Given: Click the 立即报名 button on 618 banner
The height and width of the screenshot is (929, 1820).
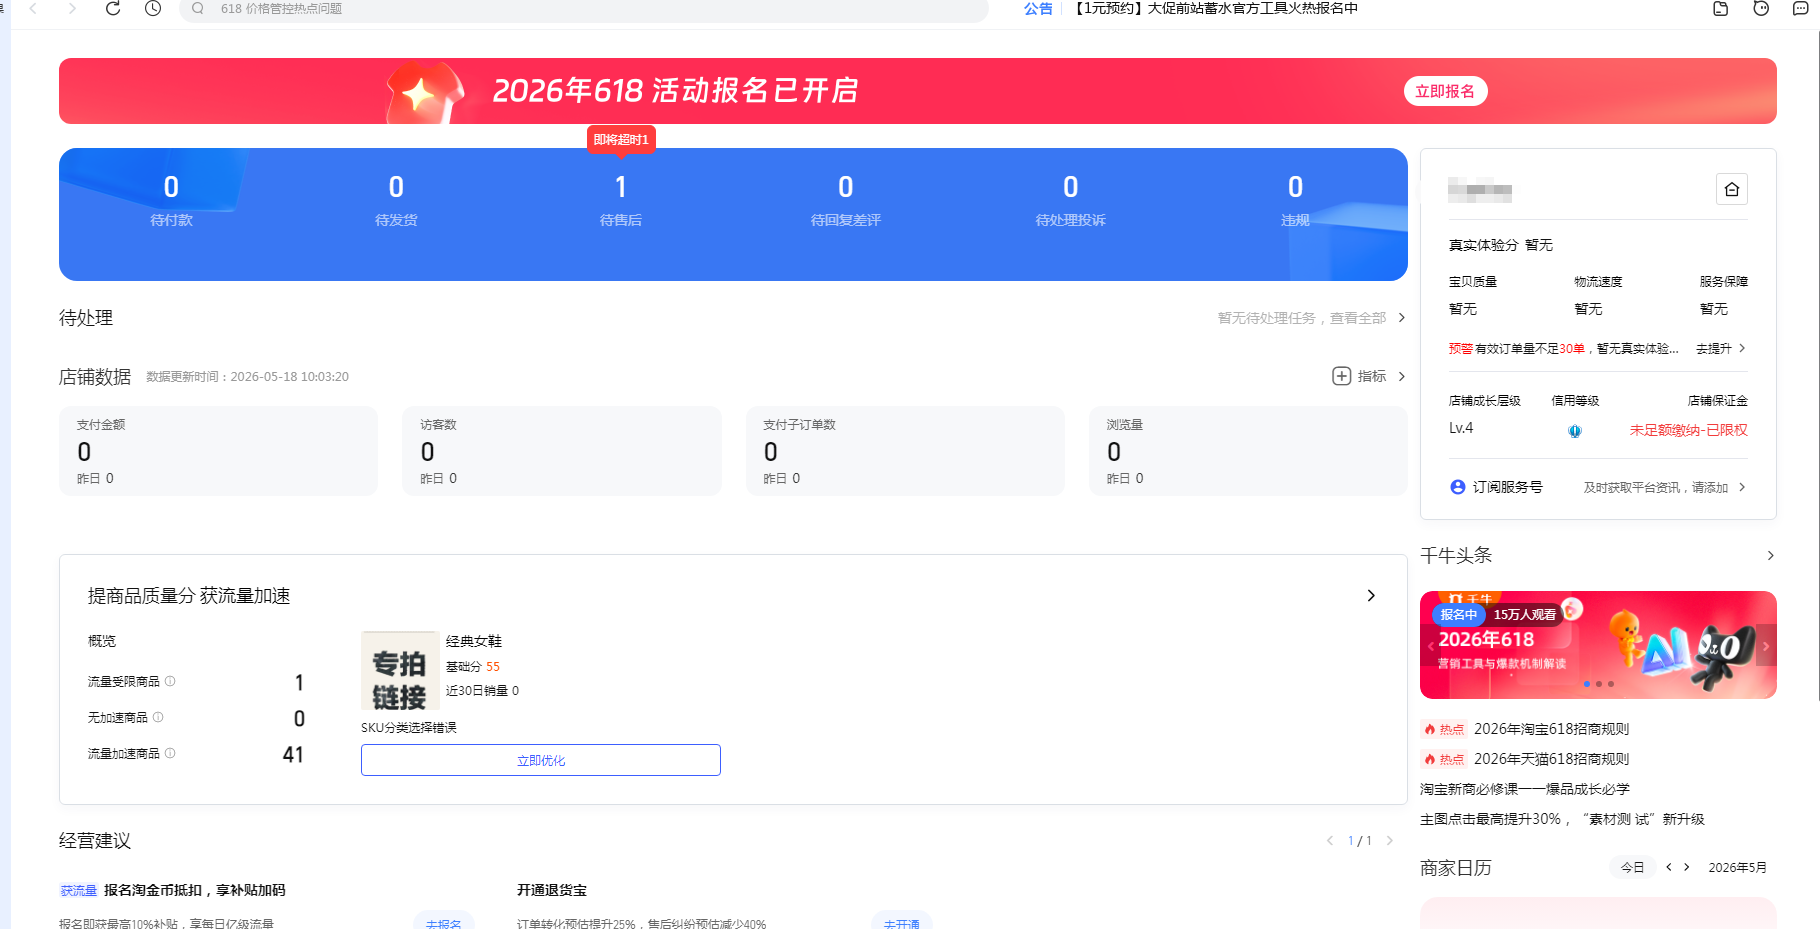Looking at the screenshot, I should [x=1445, y=91].
